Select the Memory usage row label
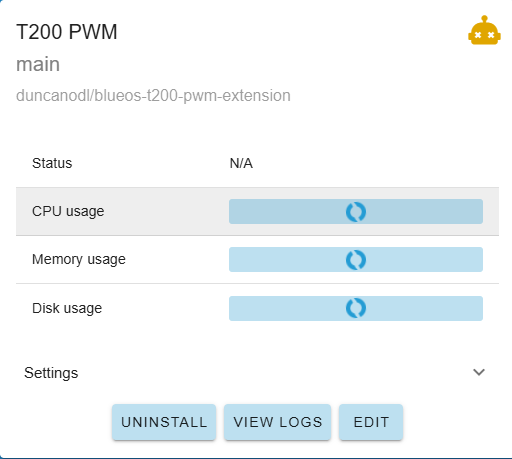The image size is (512, 459). [x=79, y=259]
